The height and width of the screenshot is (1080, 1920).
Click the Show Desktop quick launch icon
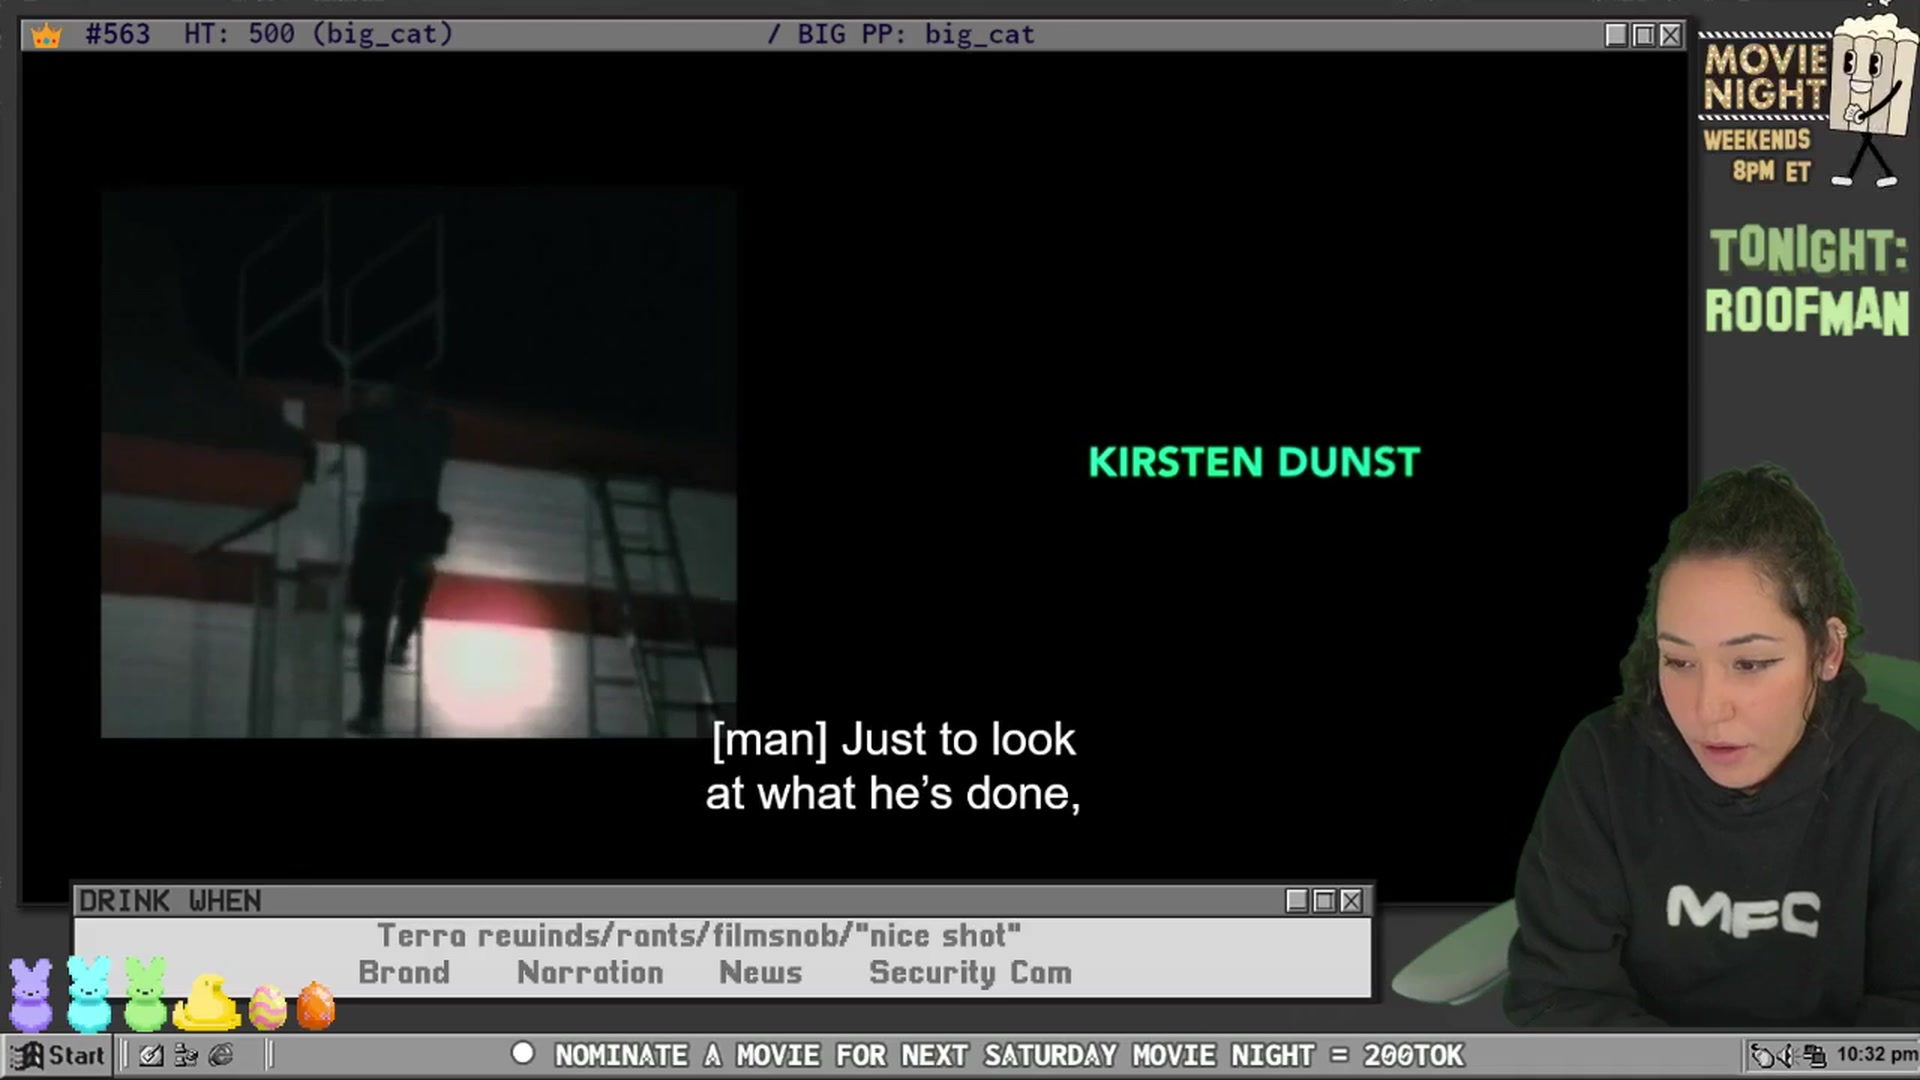151,1055
